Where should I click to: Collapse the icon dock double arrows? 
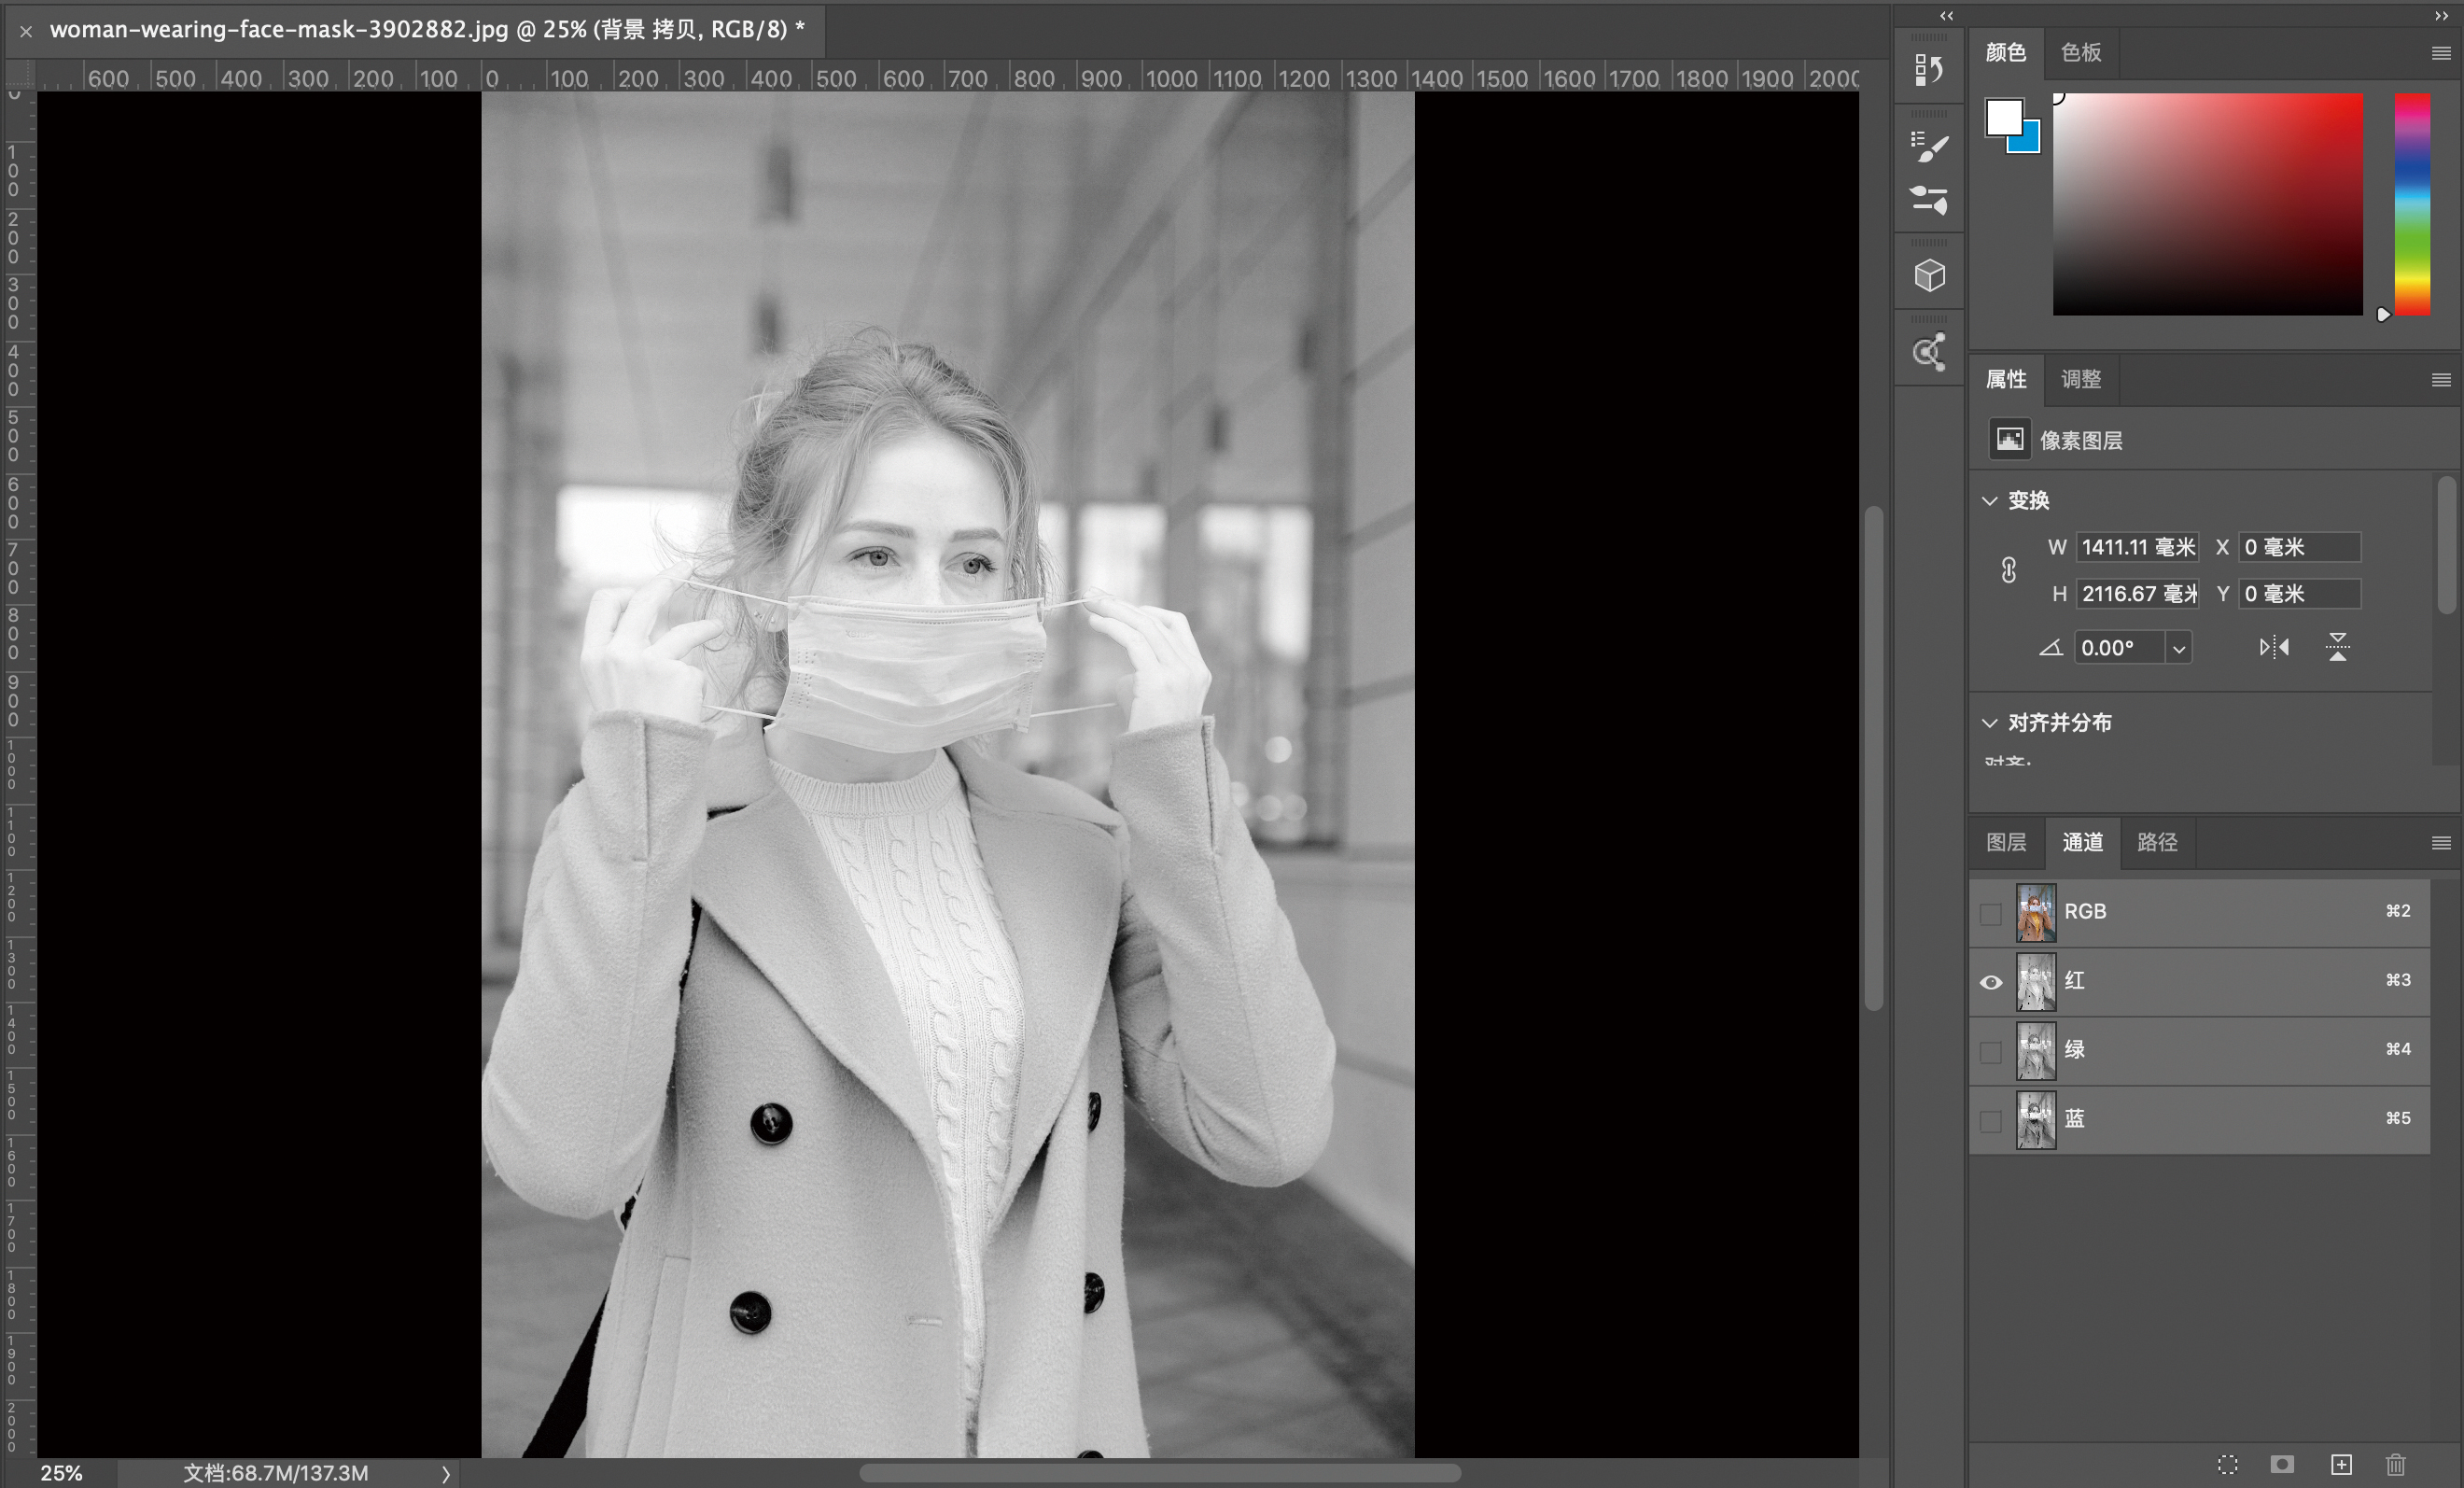pyautogui.click(x=1946, y=15)
